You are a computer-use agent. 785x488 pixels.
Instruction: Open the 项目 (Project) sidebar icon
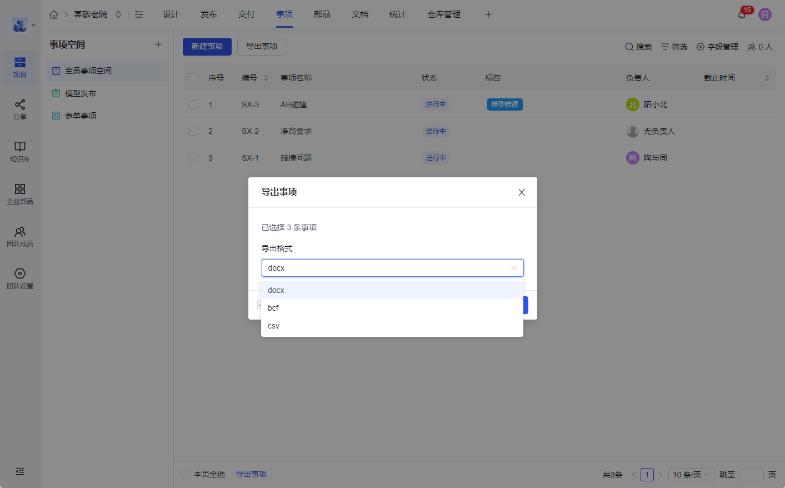20,67
